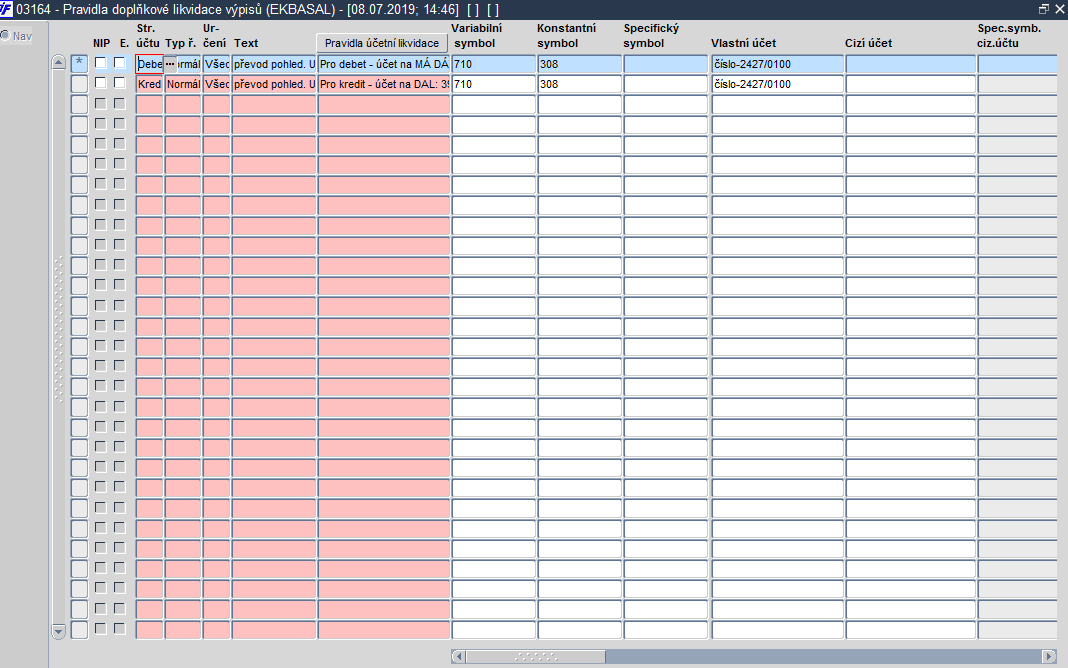This screenshot has height=668, width=1068.
Task: Click the 'Cizí účet' column header
Action: click(x=868, y=43)
